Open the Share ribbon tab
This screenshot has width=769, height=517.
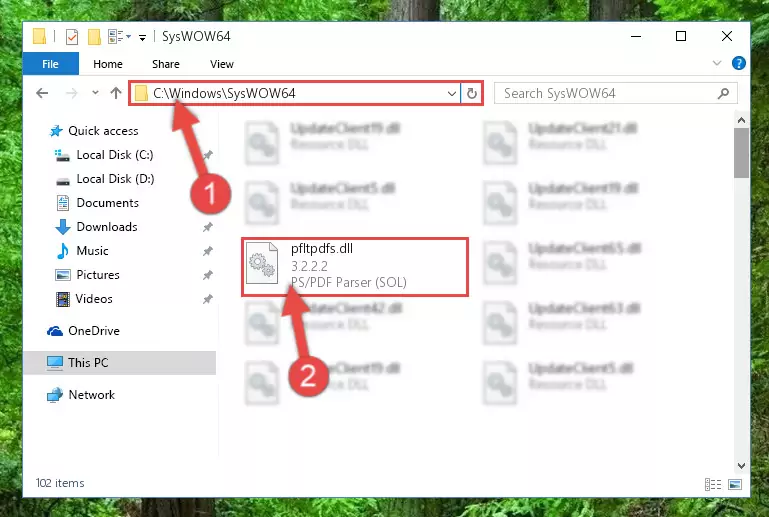(166, 64)
